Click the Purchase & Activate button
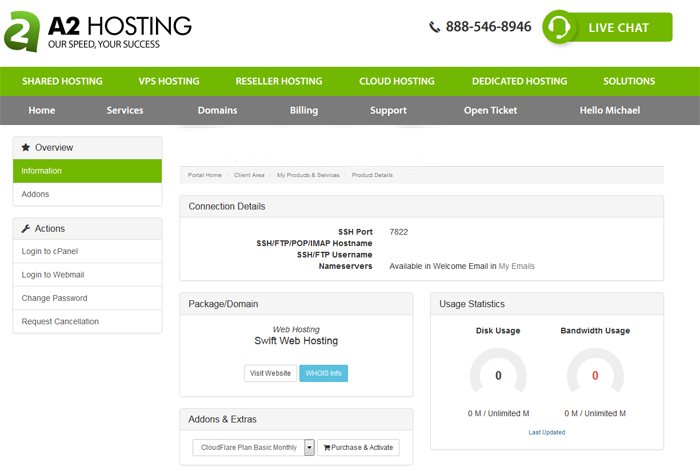 click(358, 447)
